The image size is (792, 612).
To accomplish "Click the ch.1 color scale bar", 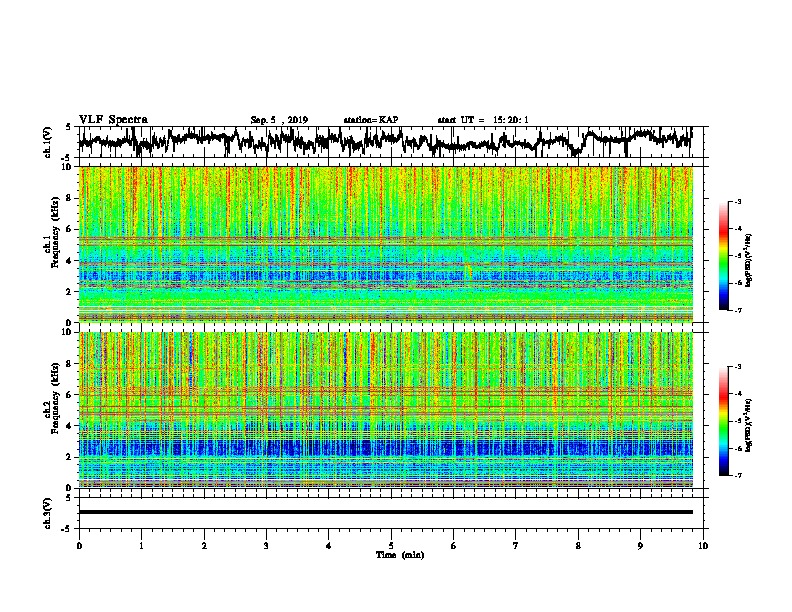I will pyautogui.click(x=724, y=256).
